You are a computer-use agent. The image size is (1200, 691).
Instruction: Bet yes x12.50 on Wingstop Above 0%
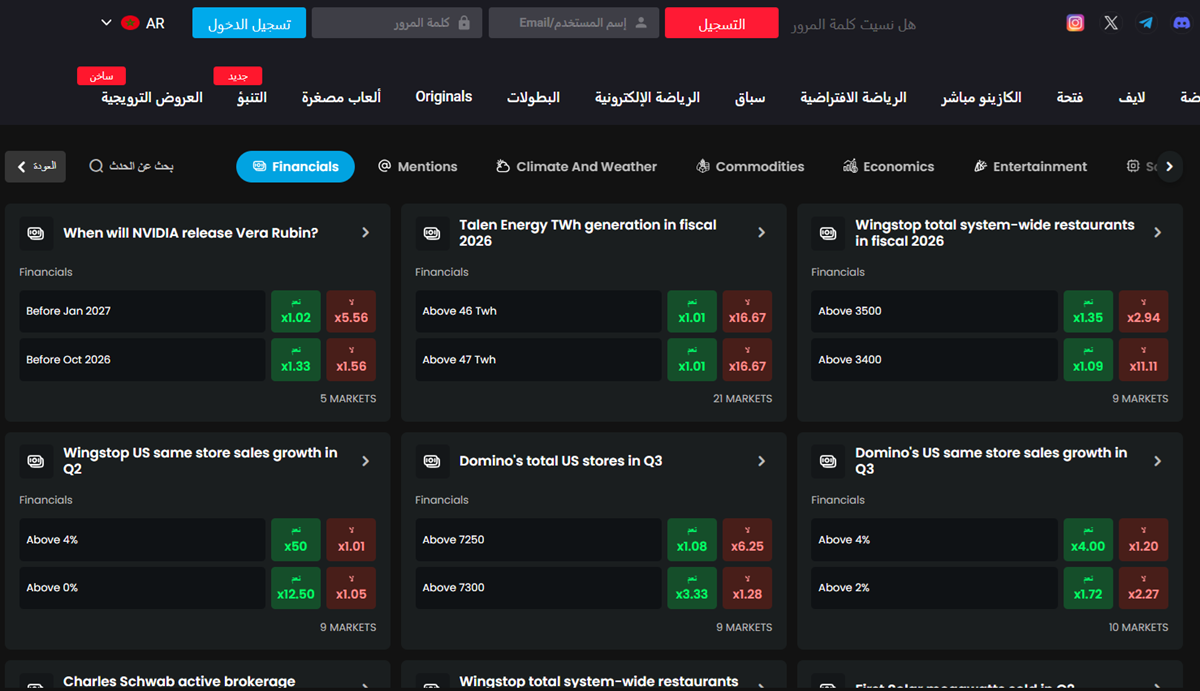tap(296, 587)
